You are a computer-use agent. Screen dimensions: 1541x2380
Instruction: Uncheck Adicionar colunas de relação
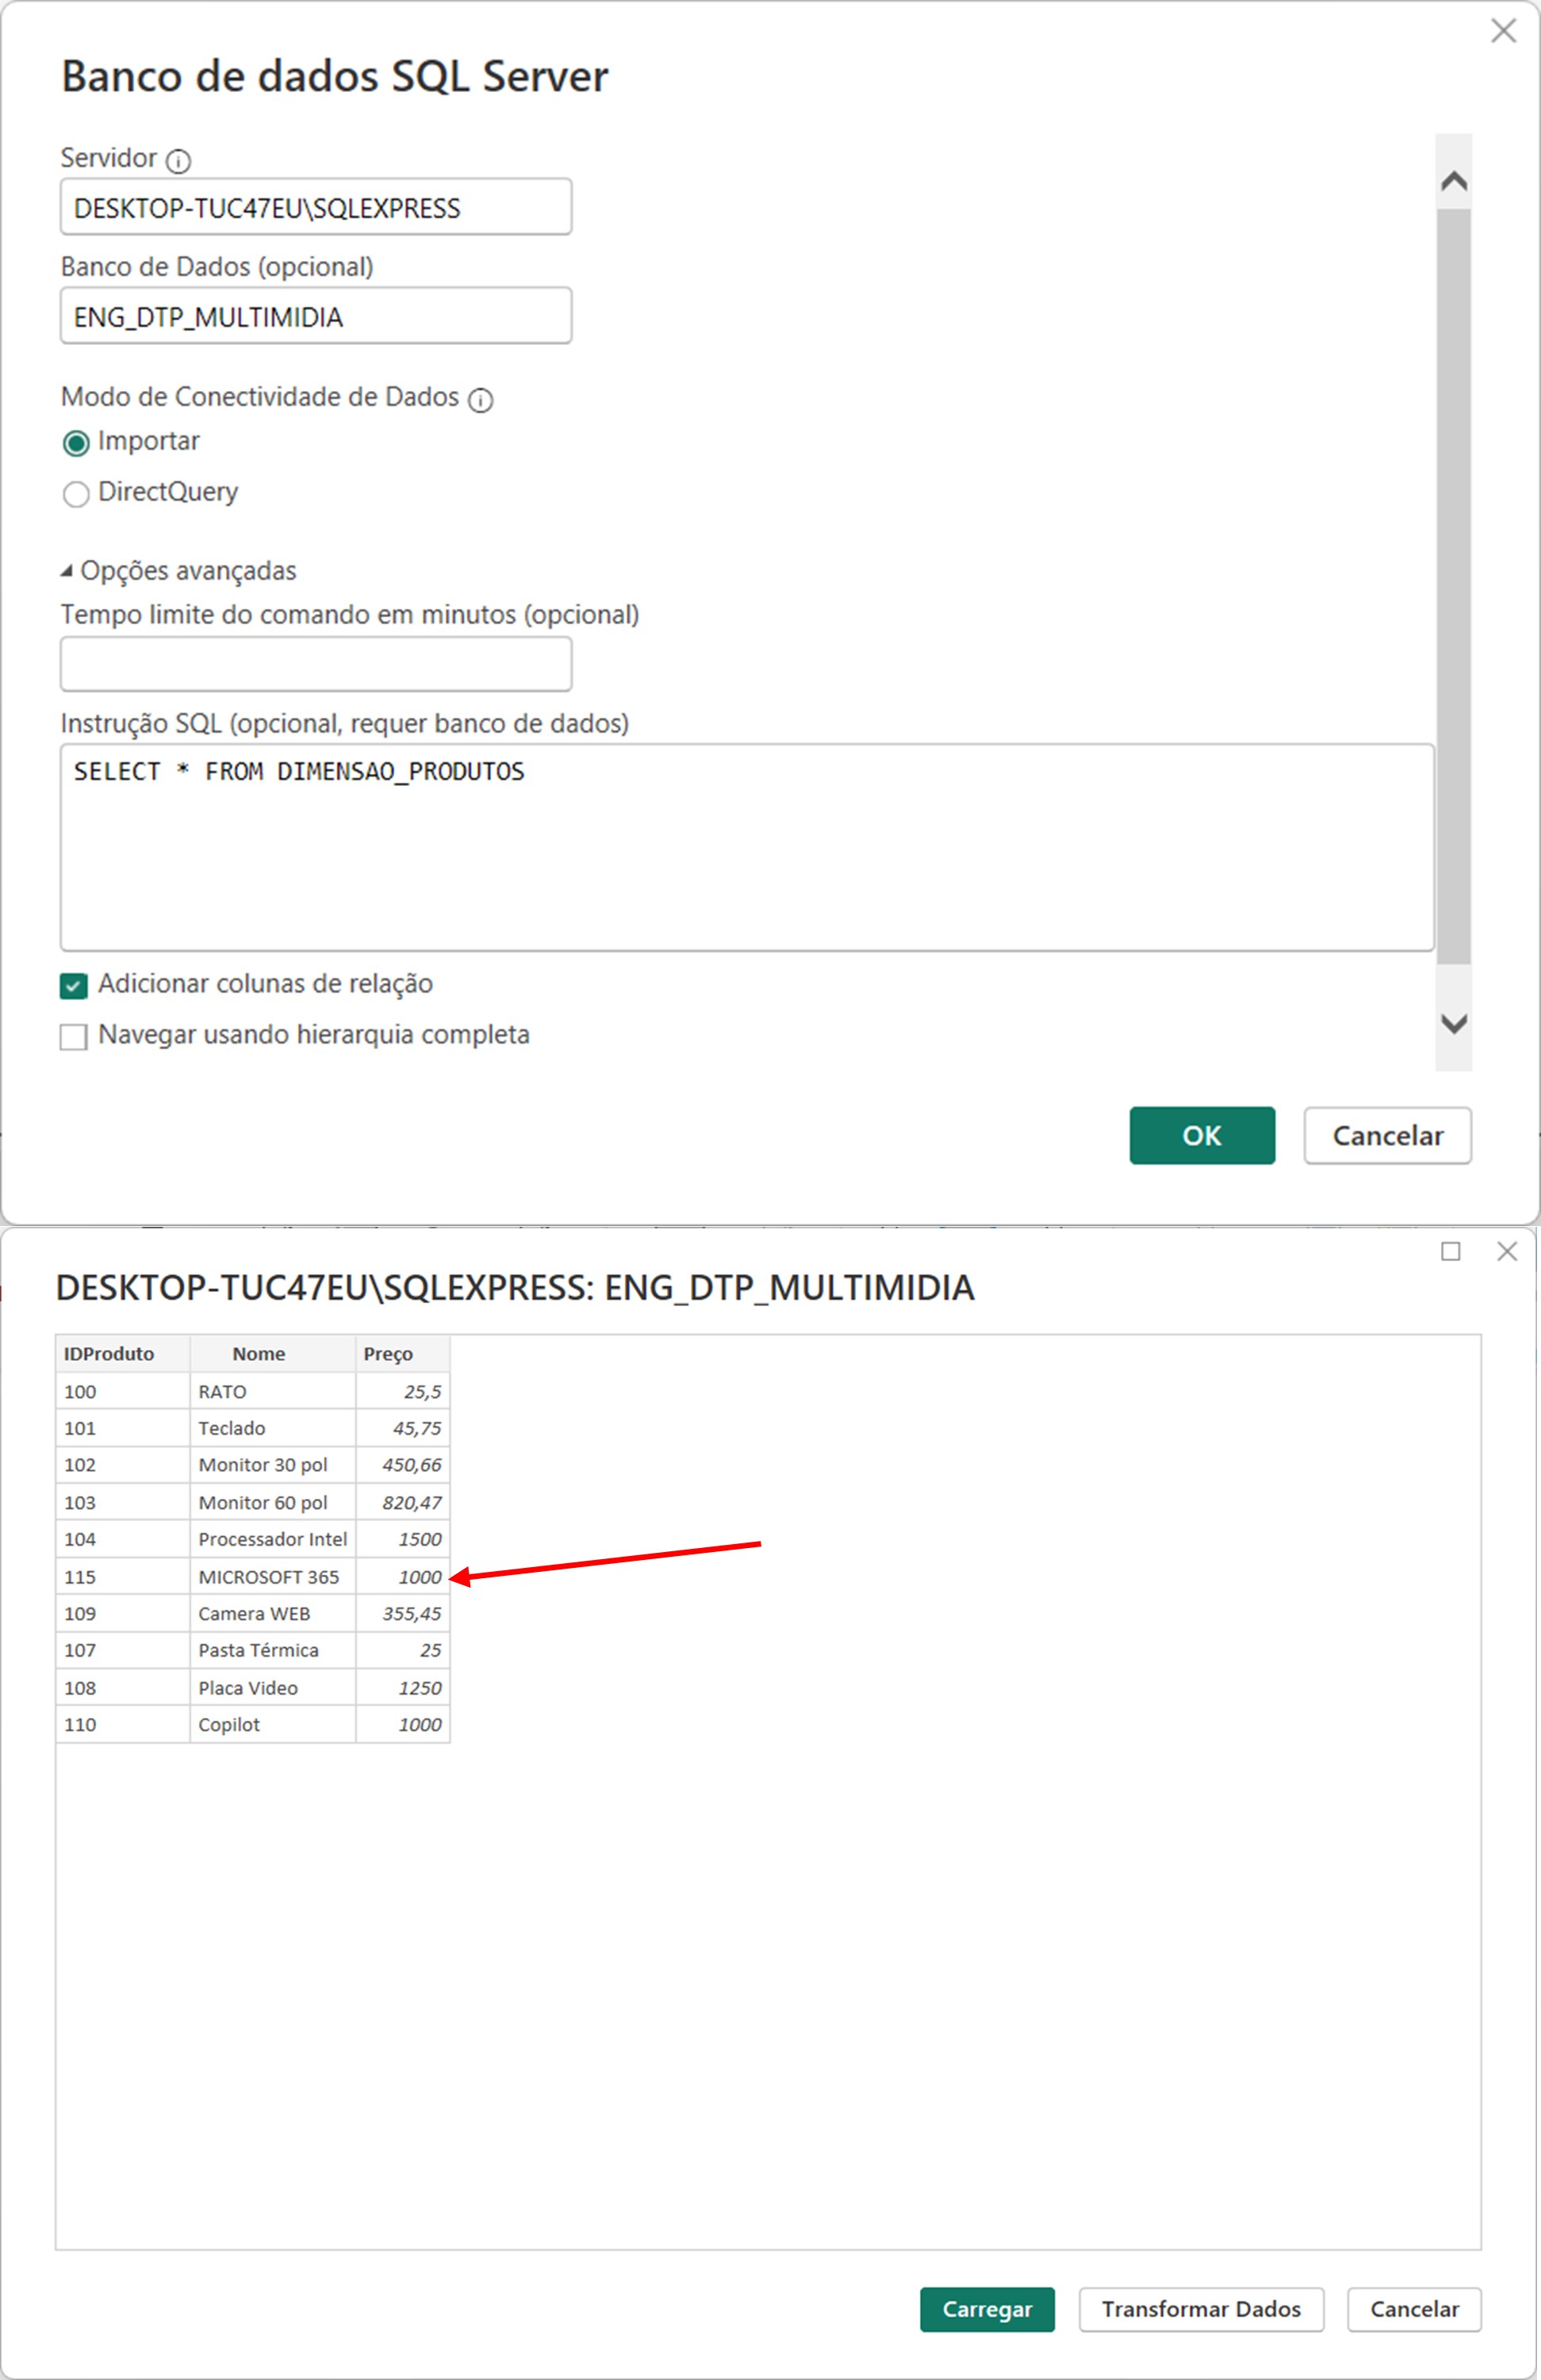[74, 986]
